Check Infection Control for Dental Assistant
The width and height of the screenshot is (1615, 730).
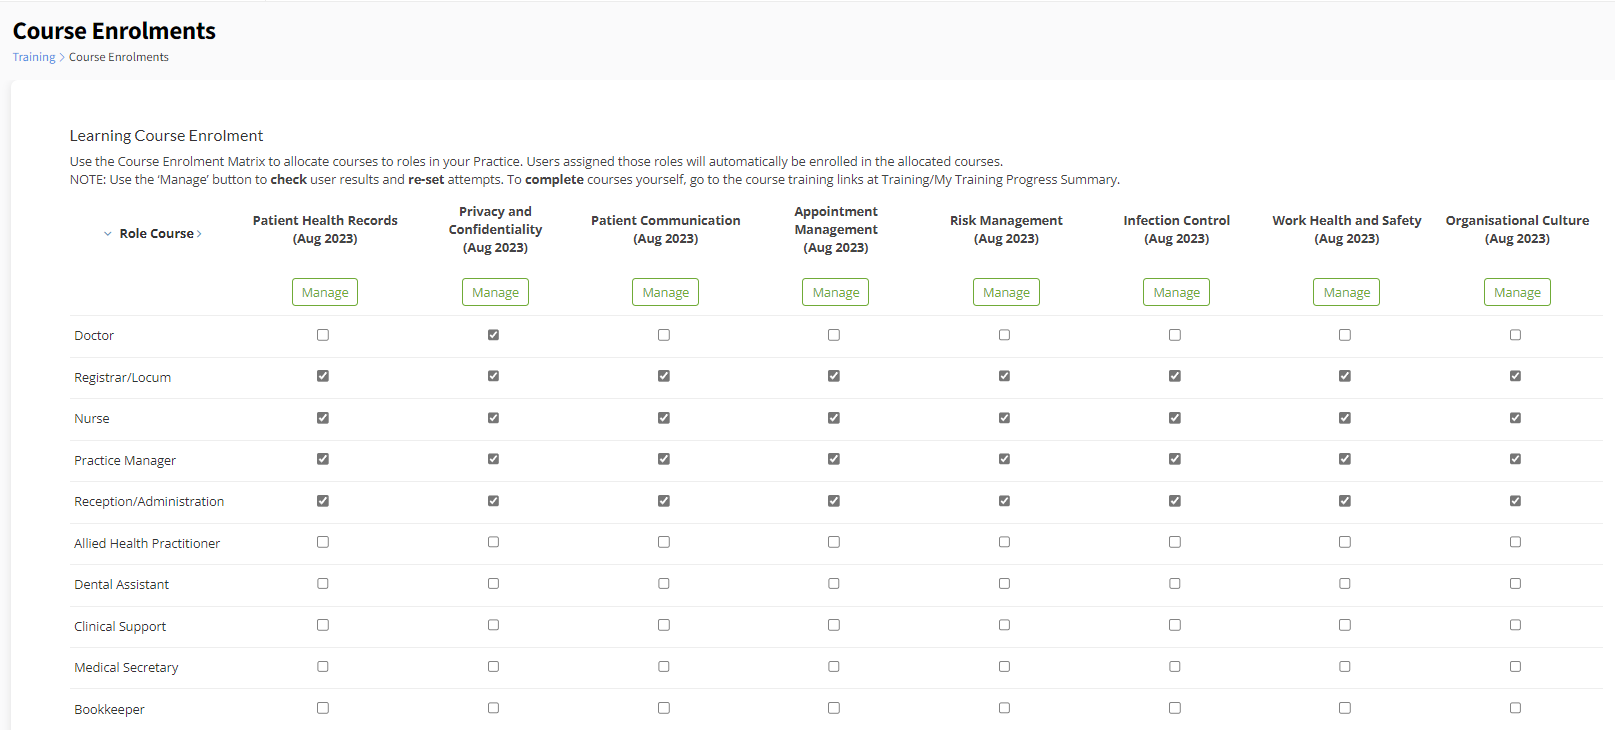(x=1175, y=584)
